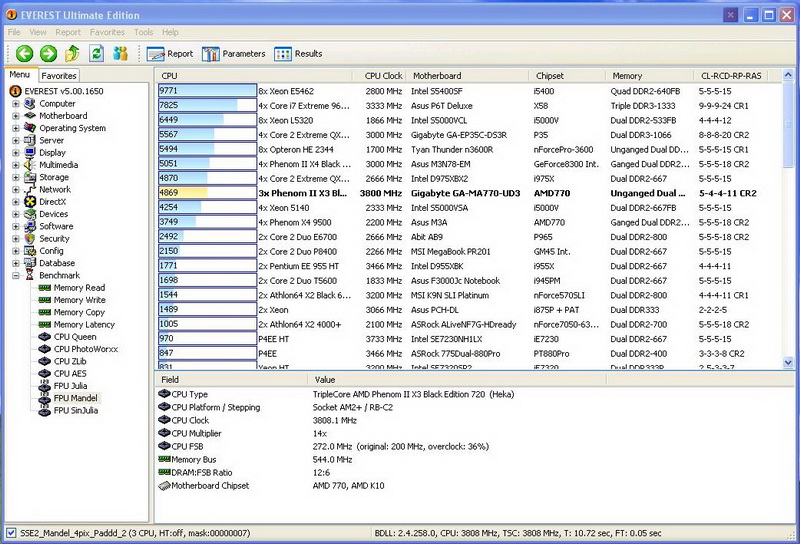Open the Report toolbar button
Screen dimensions: 800x544
click(x=170, y=54)
